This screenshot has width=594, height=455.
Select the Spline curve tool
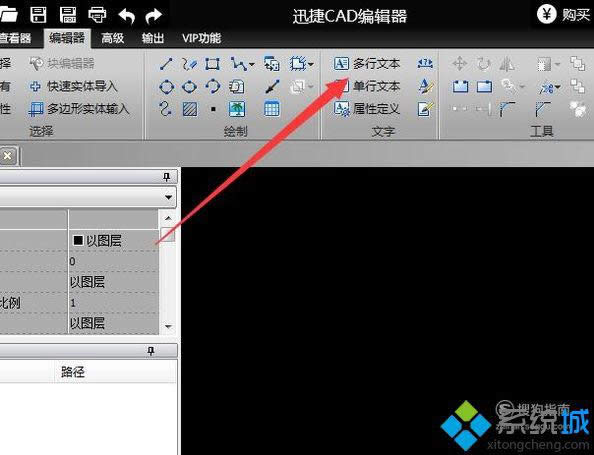point(166,109)
